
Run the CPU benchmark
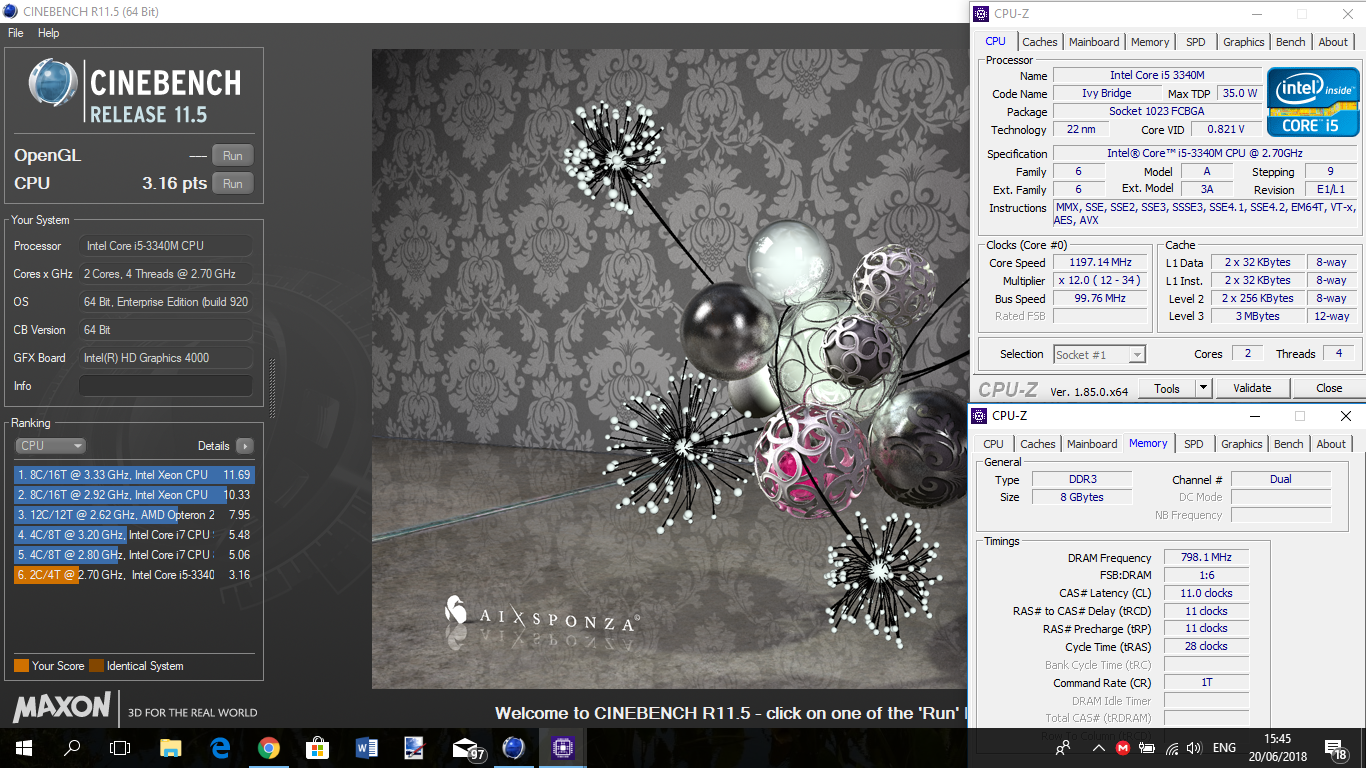click(x=233, y=183)
